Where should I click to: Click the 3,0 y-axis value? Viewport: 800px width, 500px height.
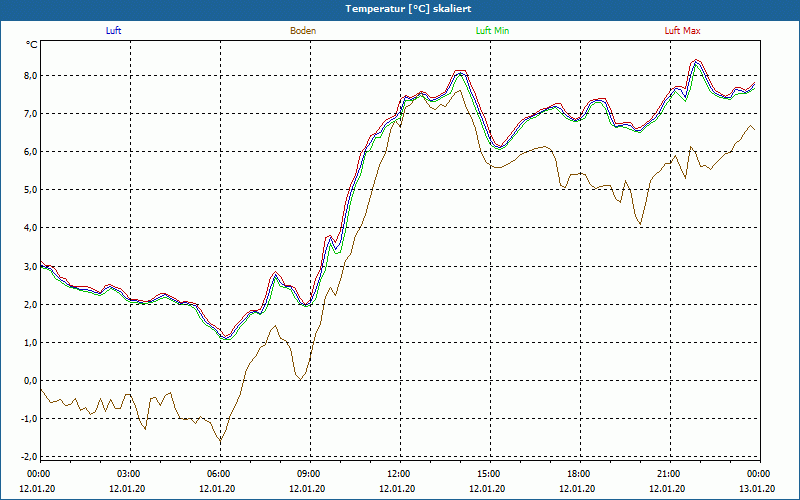click(31, 266)
